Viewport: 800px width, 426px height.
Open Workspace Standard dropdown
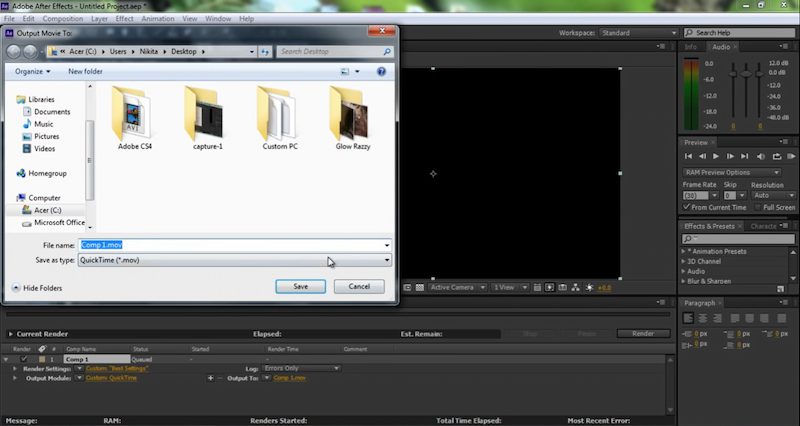pyautogui.click(x=638, y=33)
